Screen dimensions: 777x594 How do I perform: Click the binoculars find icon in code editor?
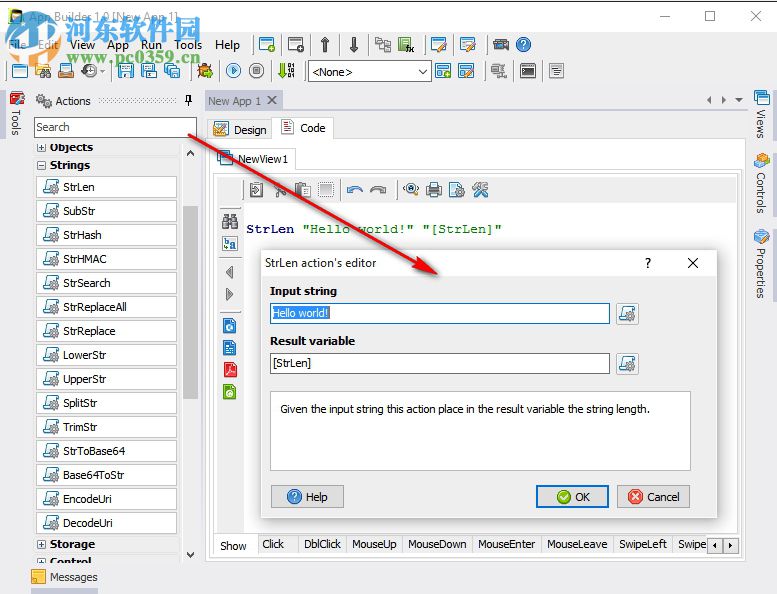tap(230, 221)
